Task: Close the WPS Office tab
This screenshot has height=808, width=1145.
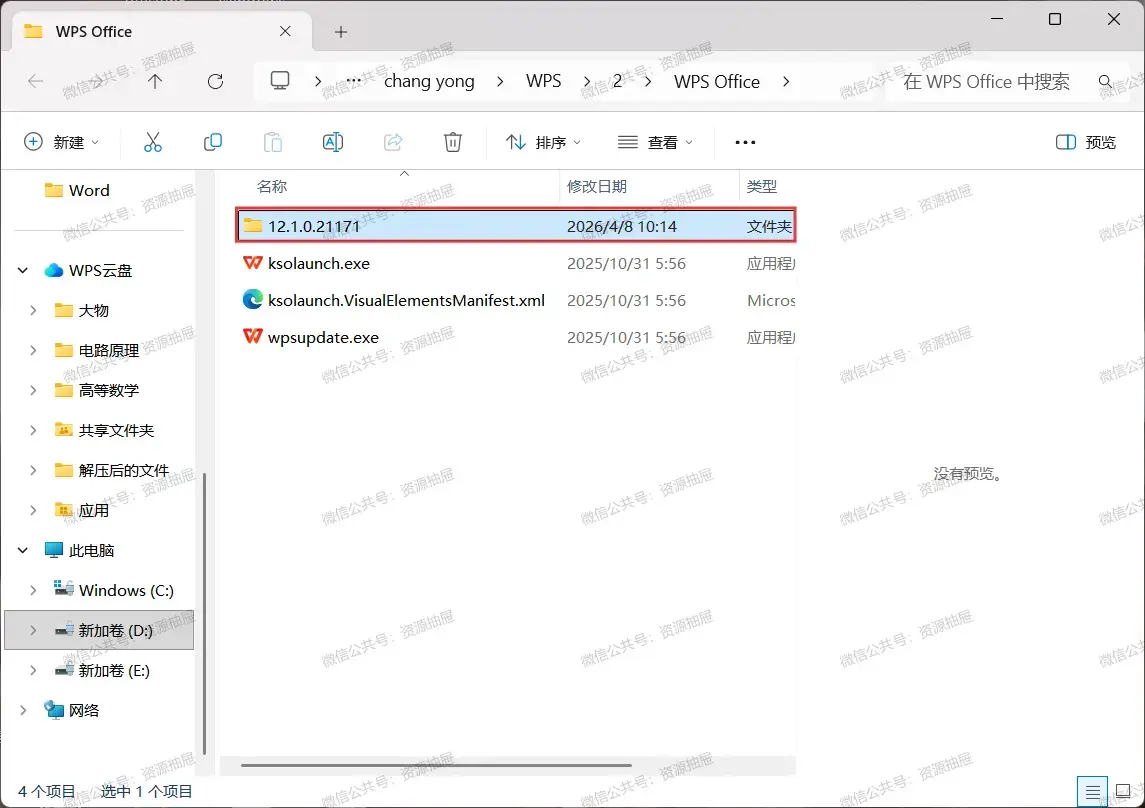Action: pyautogui.click(x=286, y=31)
